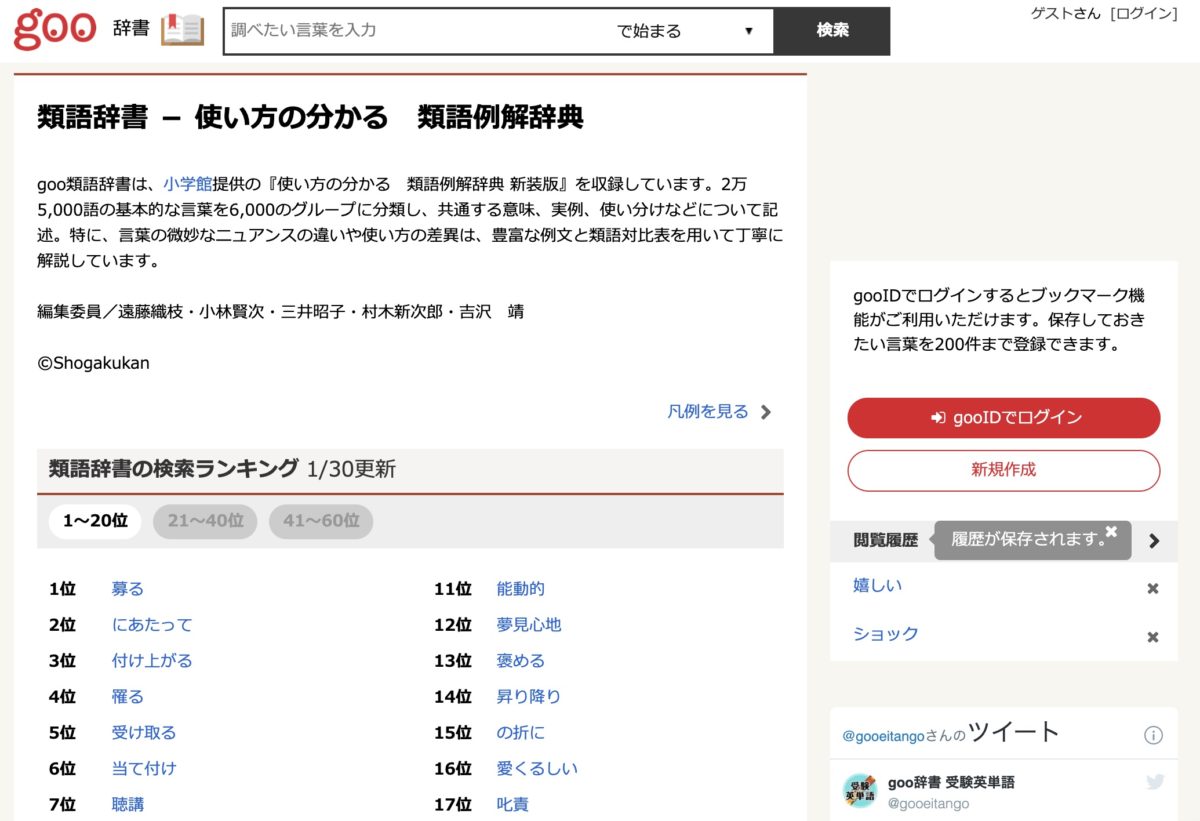Viewport: 1200px width, 821px height.
Task: Remove ショック from browsing history
Action: (1152, 636)
